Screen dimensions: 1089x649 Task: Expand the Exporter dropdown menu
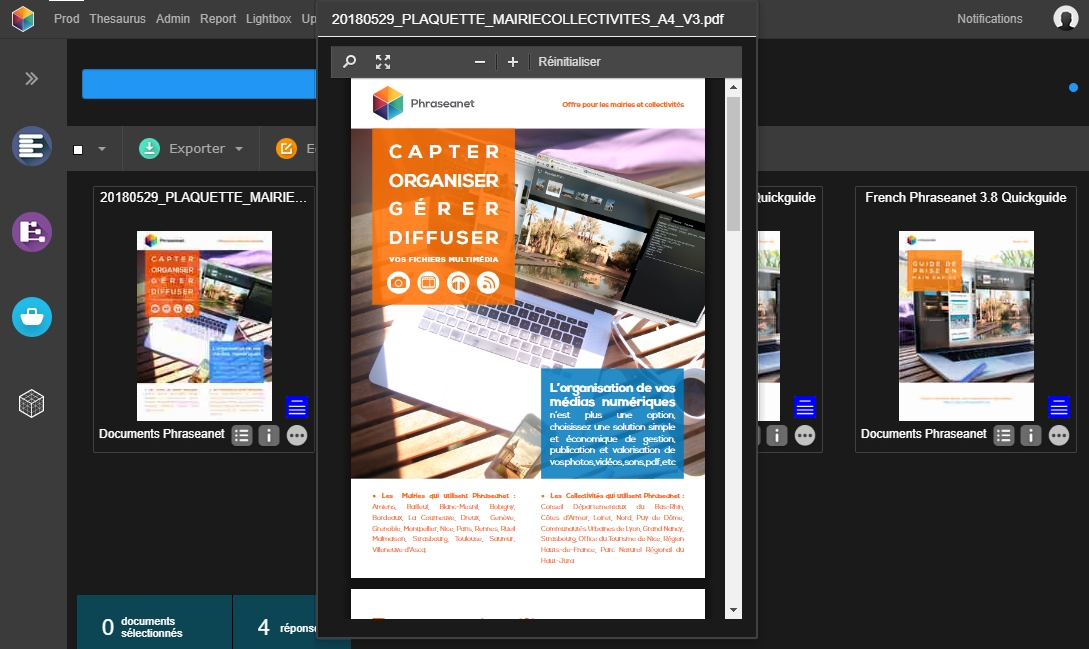[x=239, y=150]
